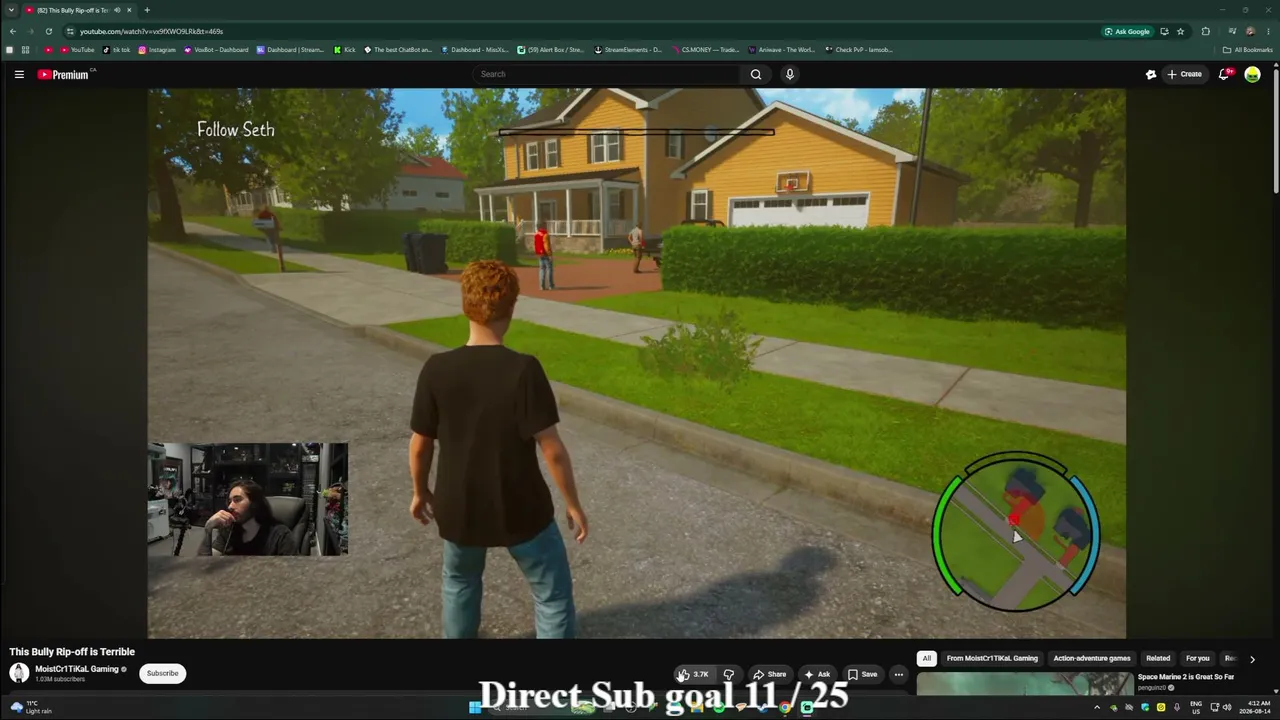Open the tab search dropdown arrow
Viewport: 1280px width, 720px height.
coord(10,10)
